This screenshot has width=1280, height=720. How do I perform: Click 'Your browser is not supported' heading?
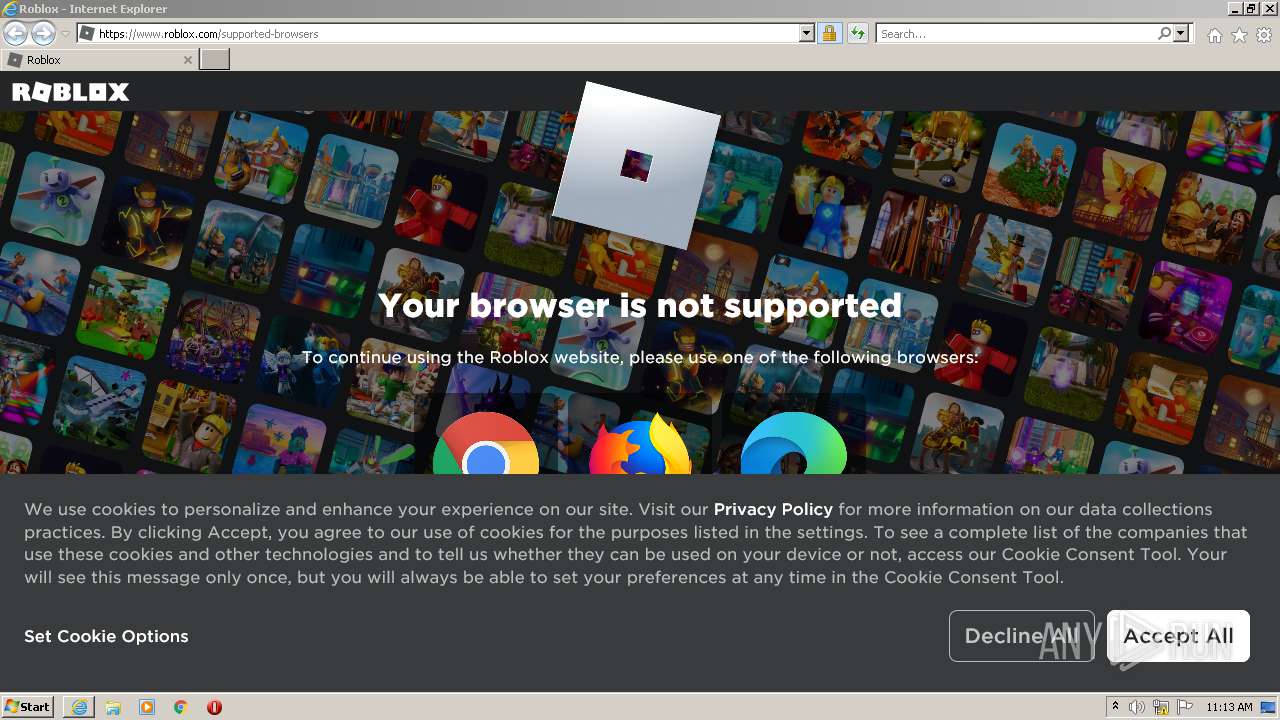coord(640,305)
